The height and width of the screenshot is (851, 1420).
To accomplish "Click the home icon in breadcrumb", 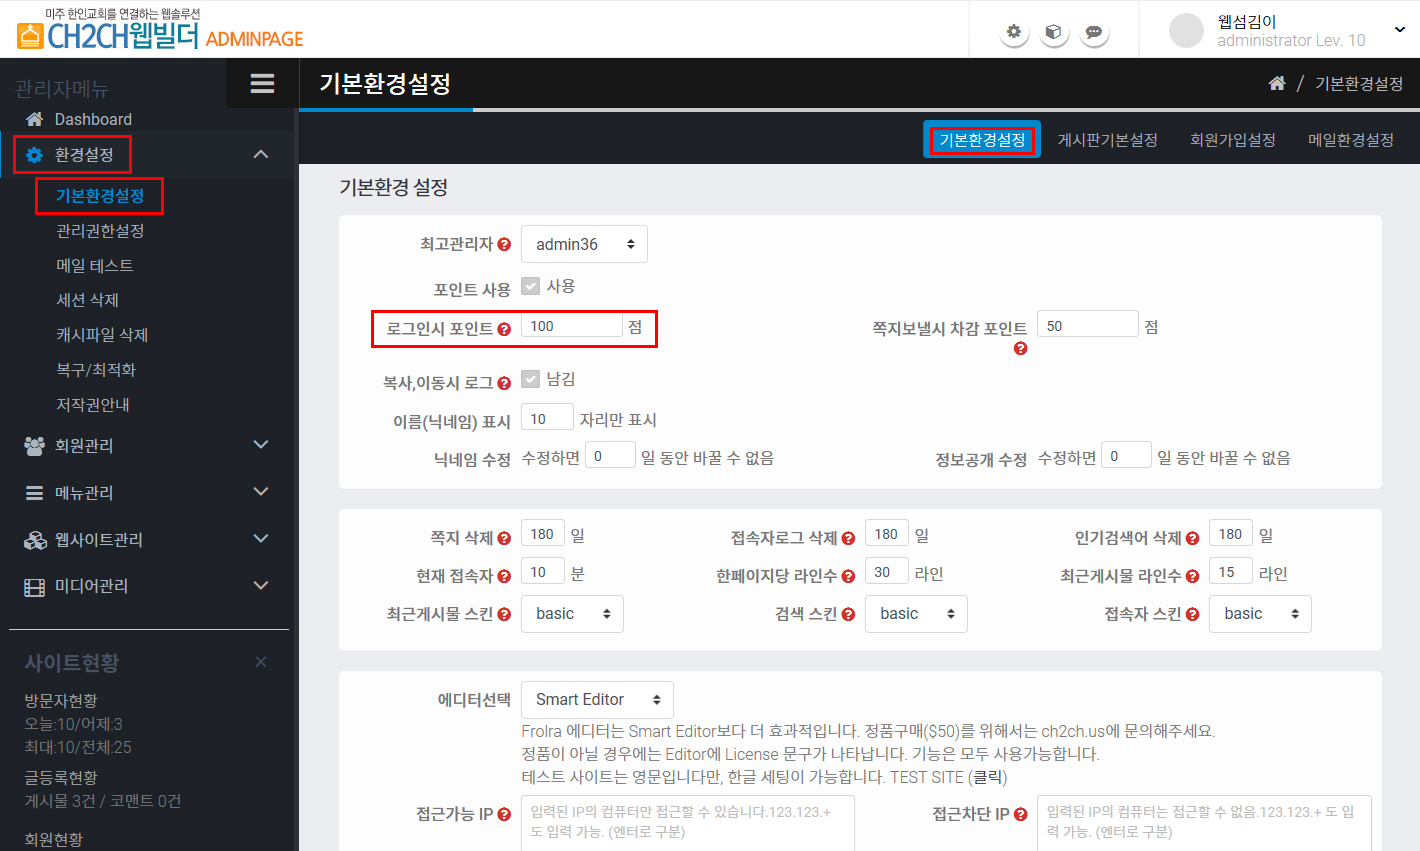I will coord(1277,84).
